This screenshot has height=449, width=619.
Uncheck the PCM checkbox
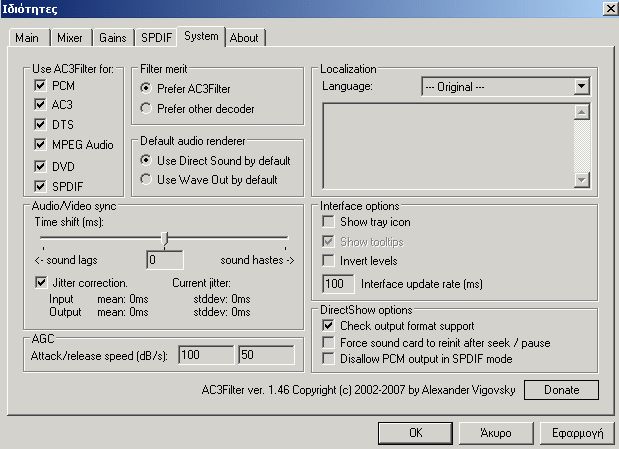[40, 87]
